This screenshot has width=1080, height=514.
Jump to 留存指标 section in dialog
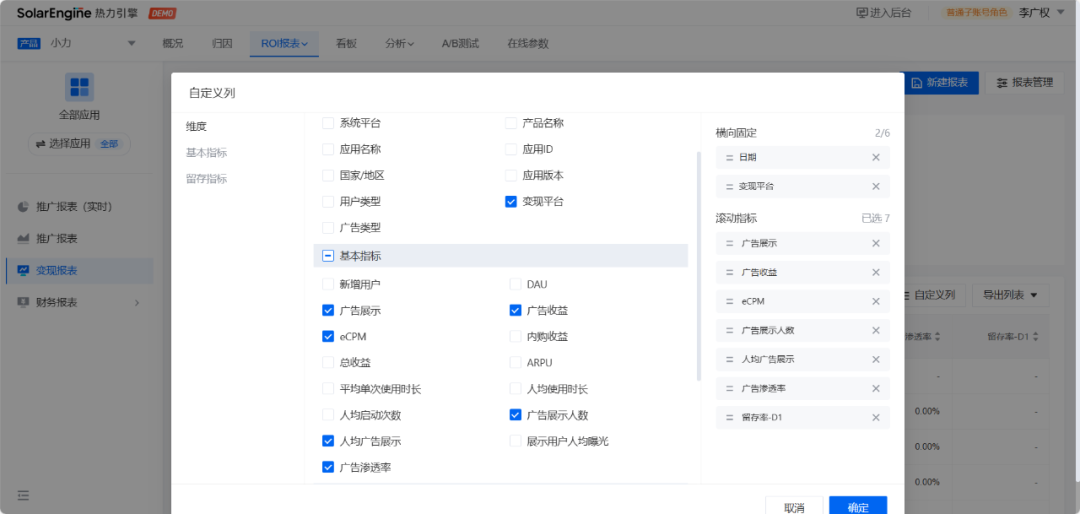coord(206,179)
